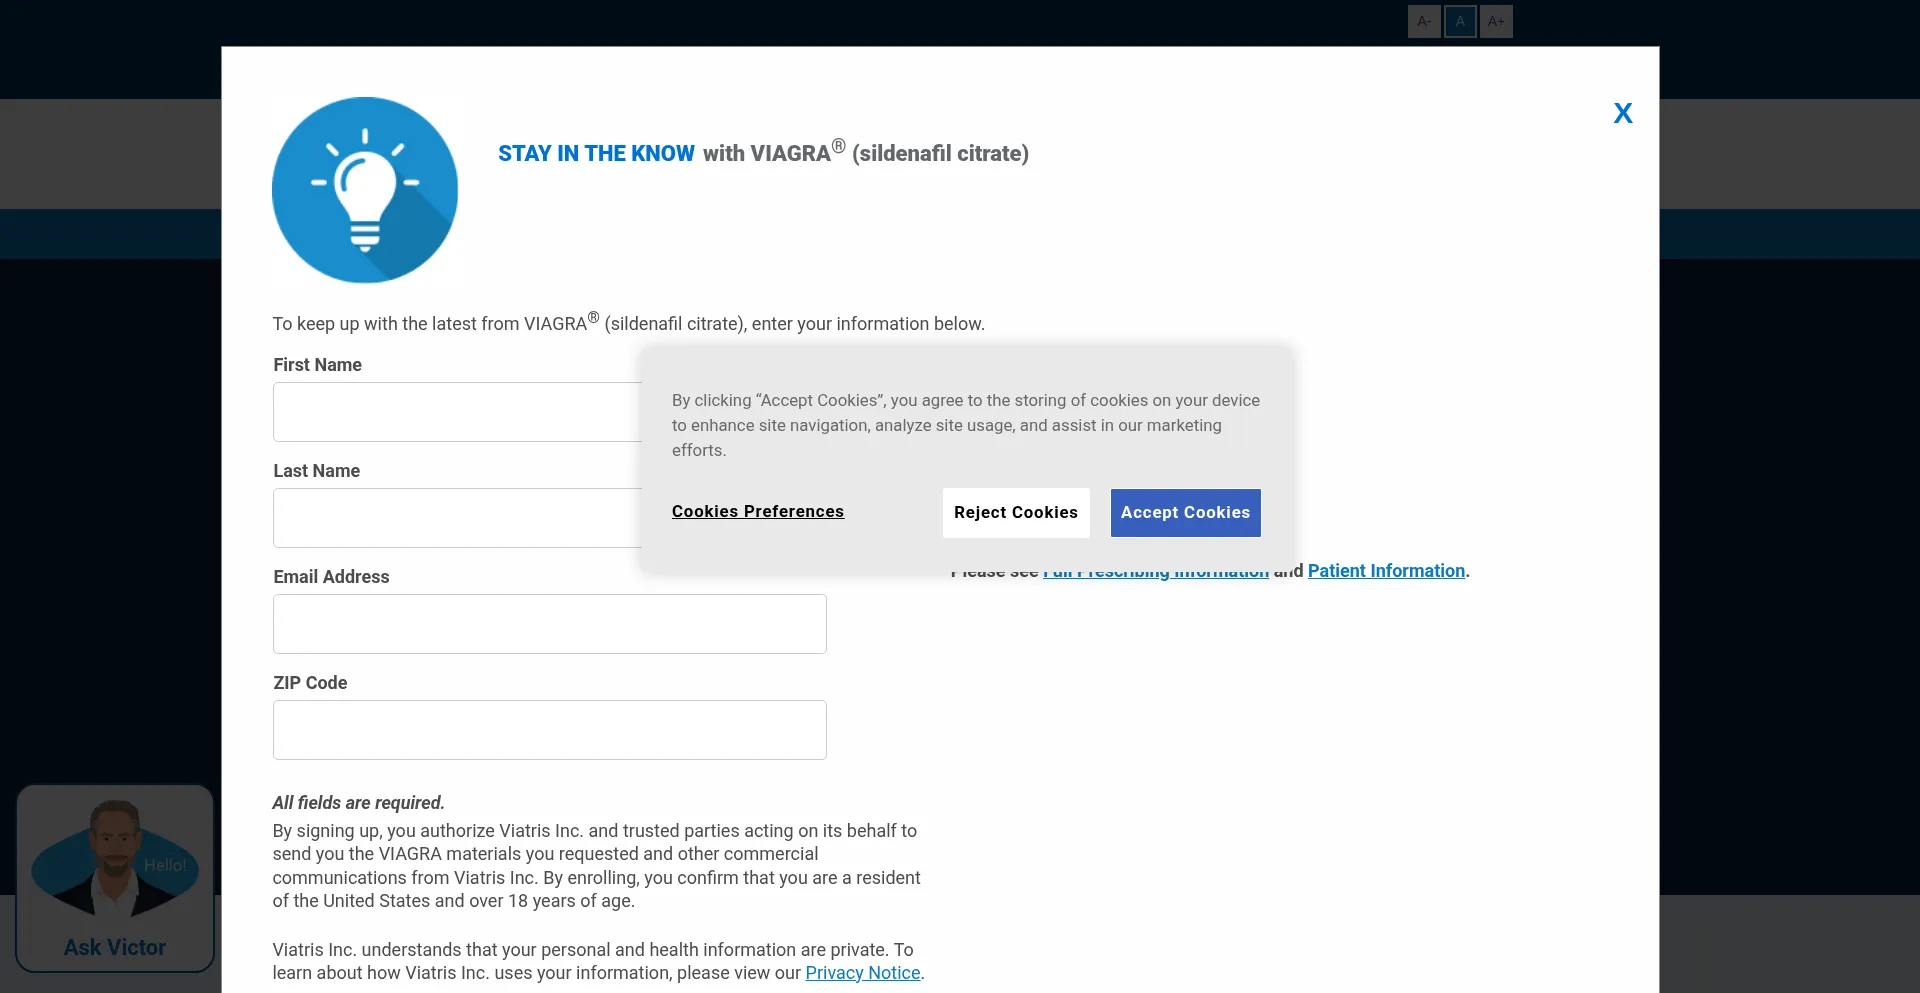
Task: View the Privacy Notice link
Action: pyautogui.click(x=862, y=973)
